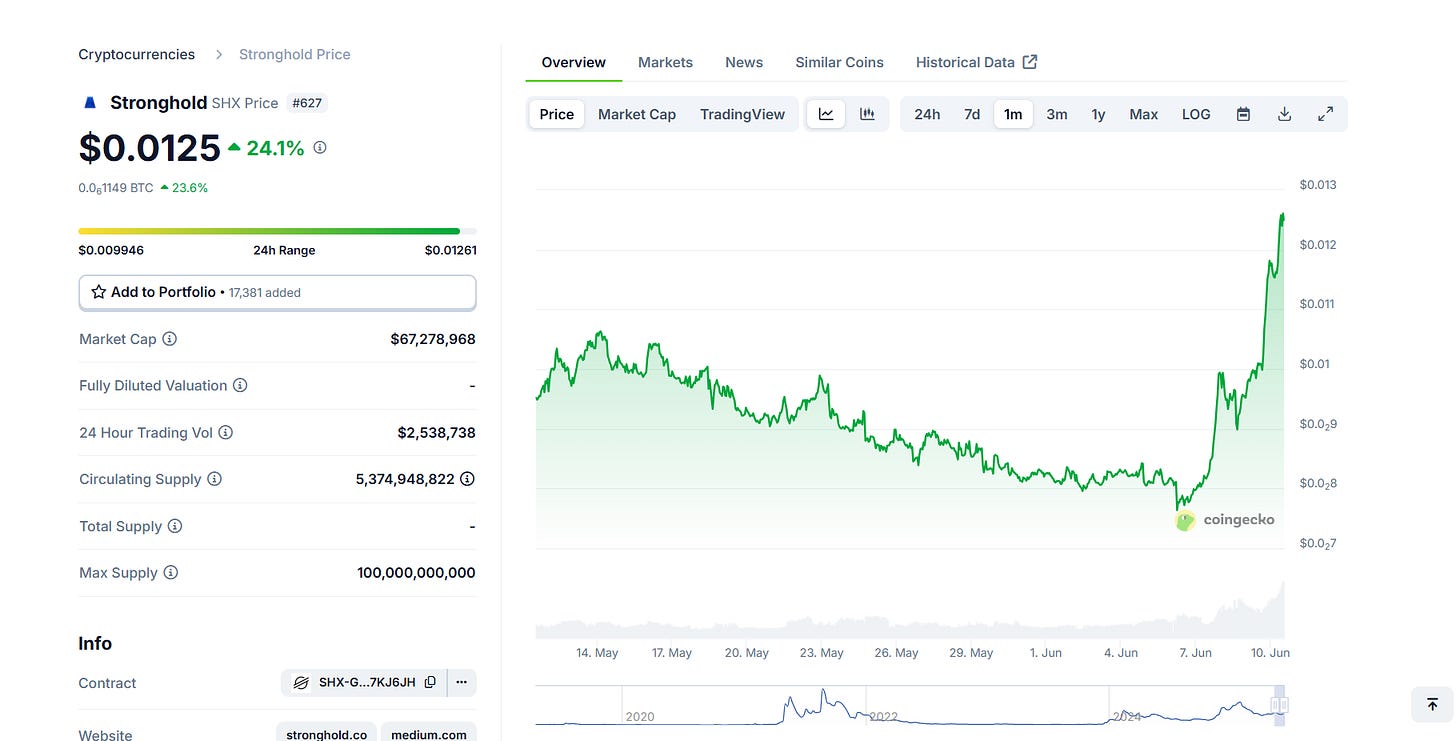Click the info icon next to price change
The height and width of the screenshot is (741, 1456).
coord(320,147)
